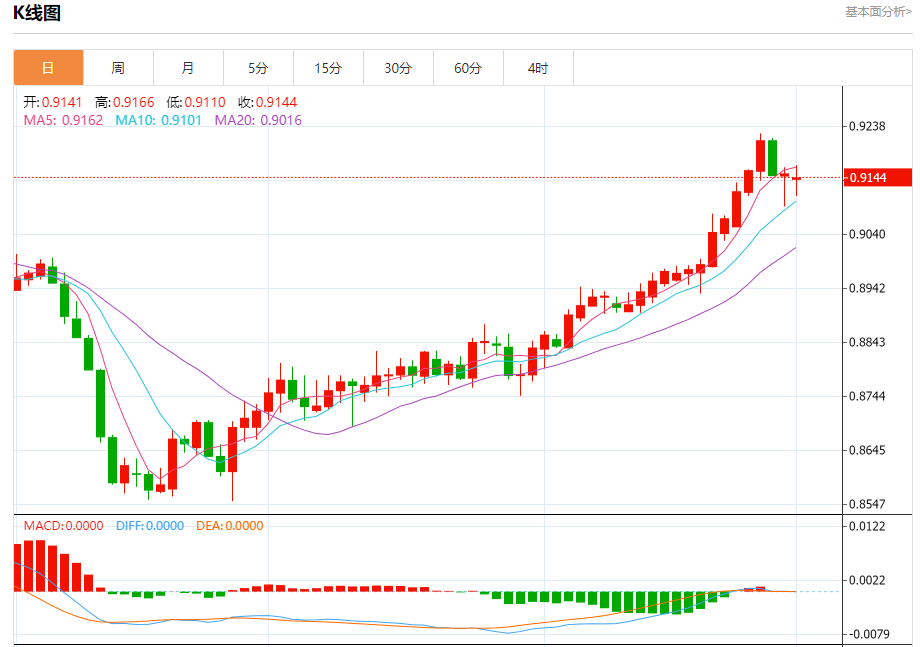The image size is (920, 647).
Task: Open the 15分 interval tab
Action: tap(328, 68)
